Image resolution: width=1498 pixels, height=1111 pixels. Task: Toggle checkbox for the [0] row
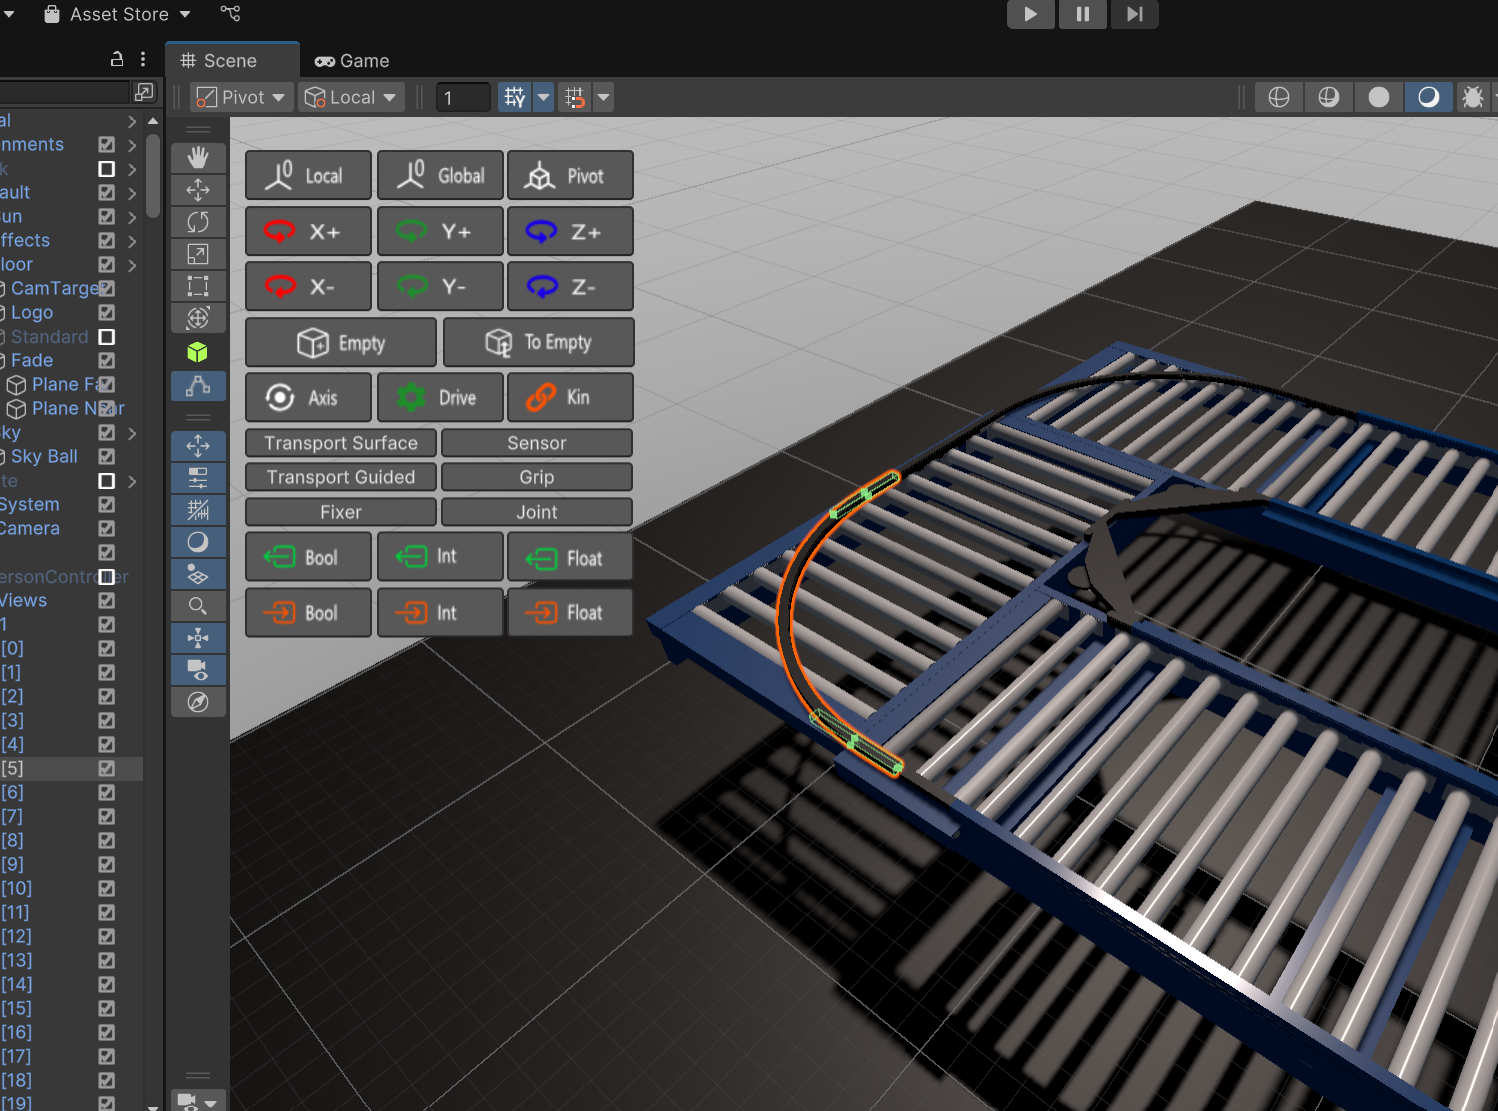click(x=107, y=649)
